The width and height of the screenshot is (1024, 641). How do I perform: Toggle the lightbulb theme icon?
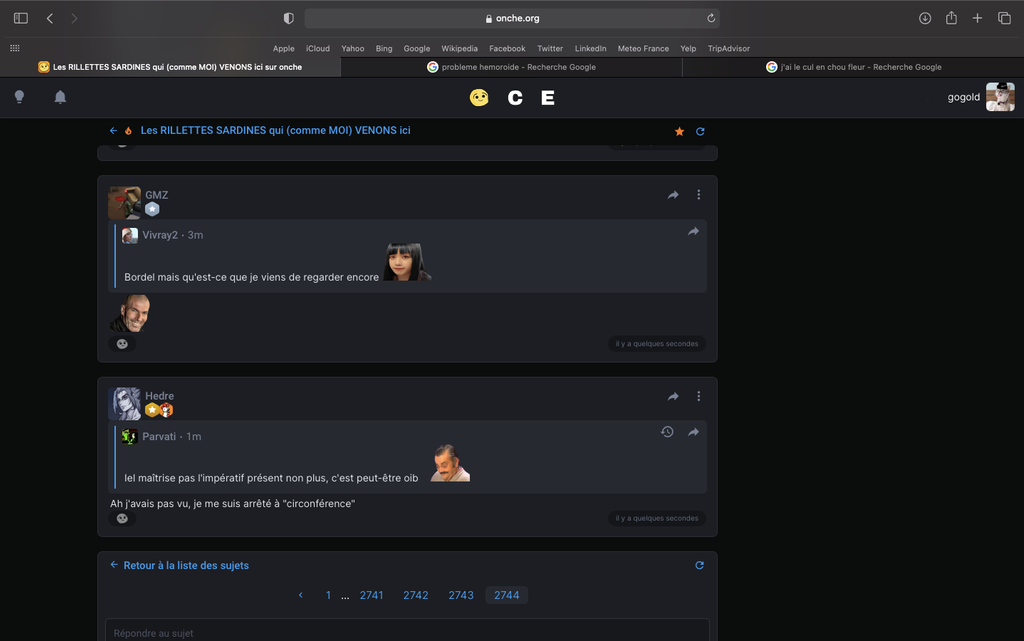tap(20, 97)
